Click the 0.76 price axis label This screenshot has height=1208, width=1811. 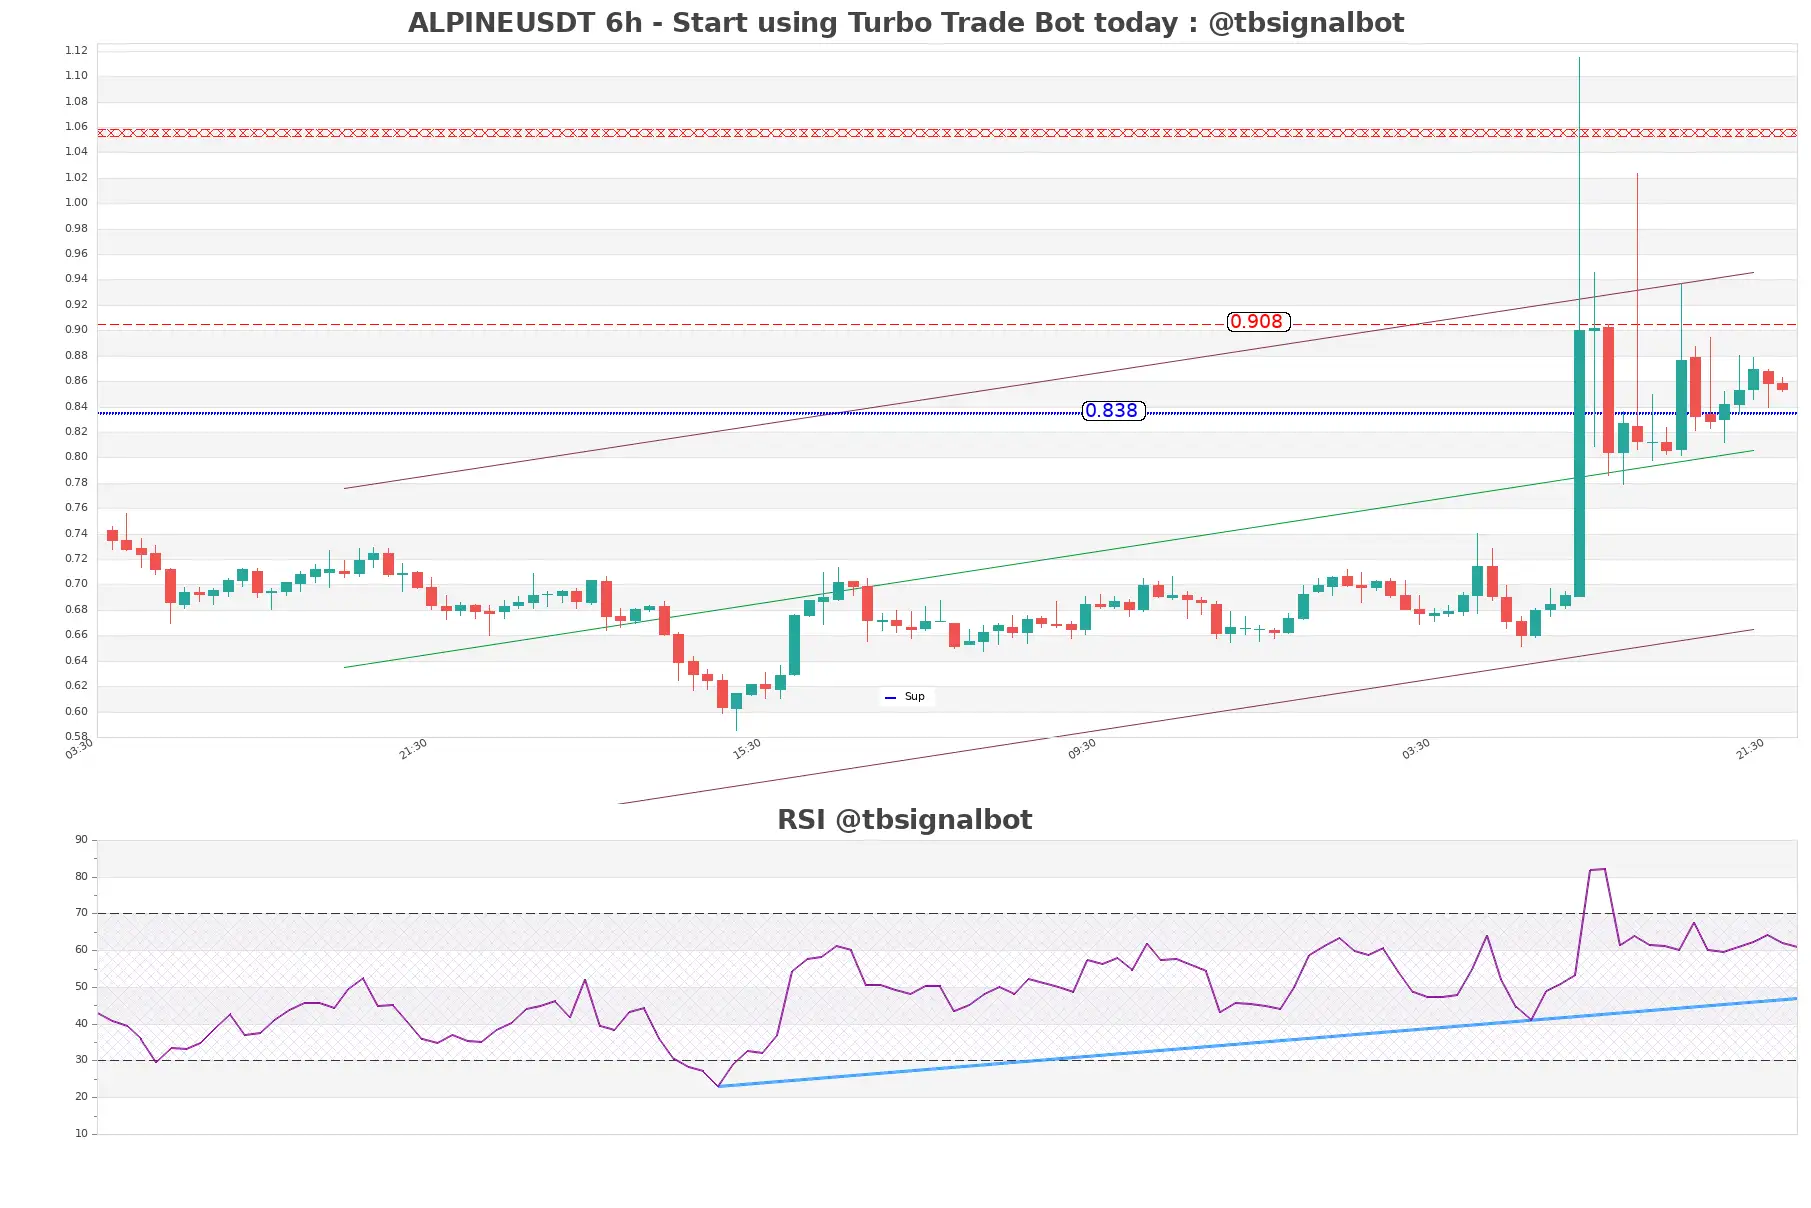click(76, 507)
